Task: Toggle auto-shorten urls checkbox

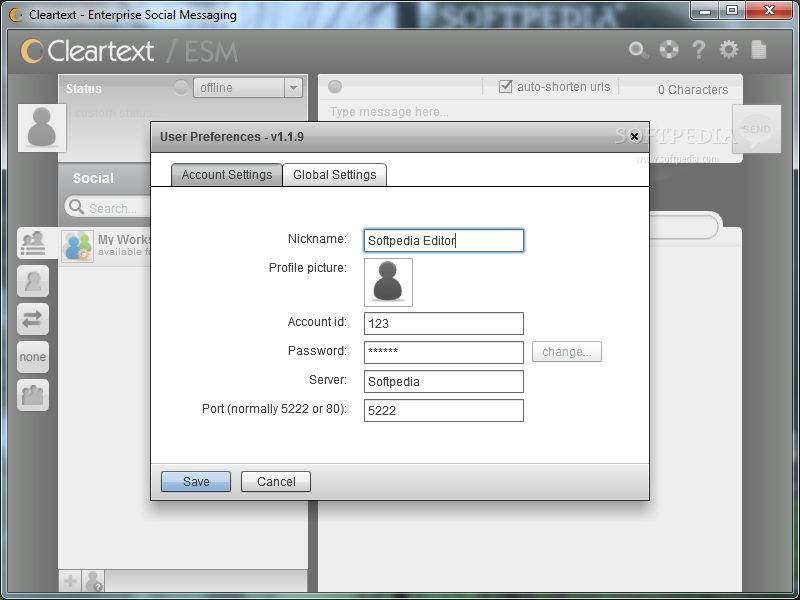Action: click(x=505, y=86)
